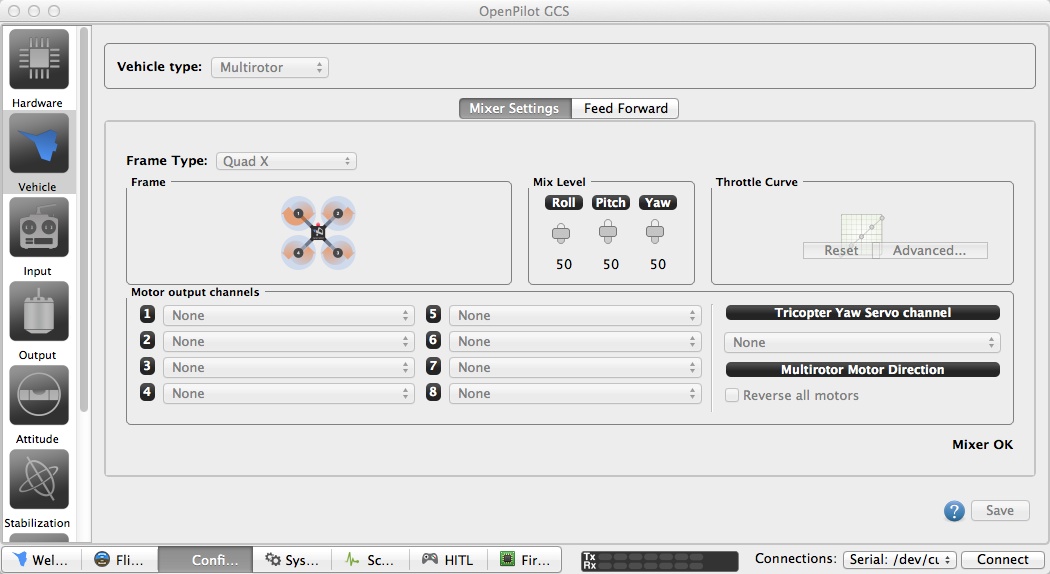Click the blue help question mark icon
The height and width of the screenshot is (574, 1050).
click(954, 511)
